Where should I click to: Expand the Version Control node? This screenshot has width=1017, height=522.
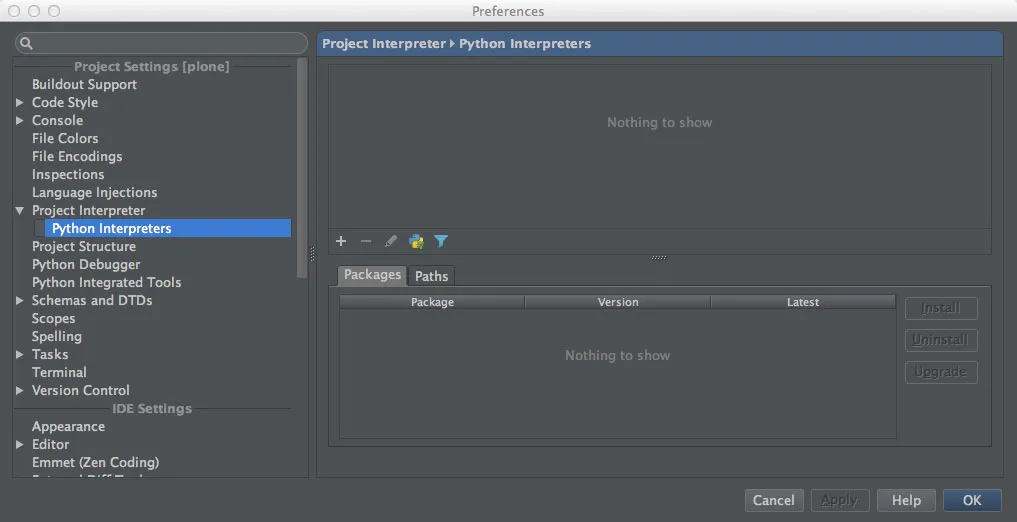tap(19, 390)
